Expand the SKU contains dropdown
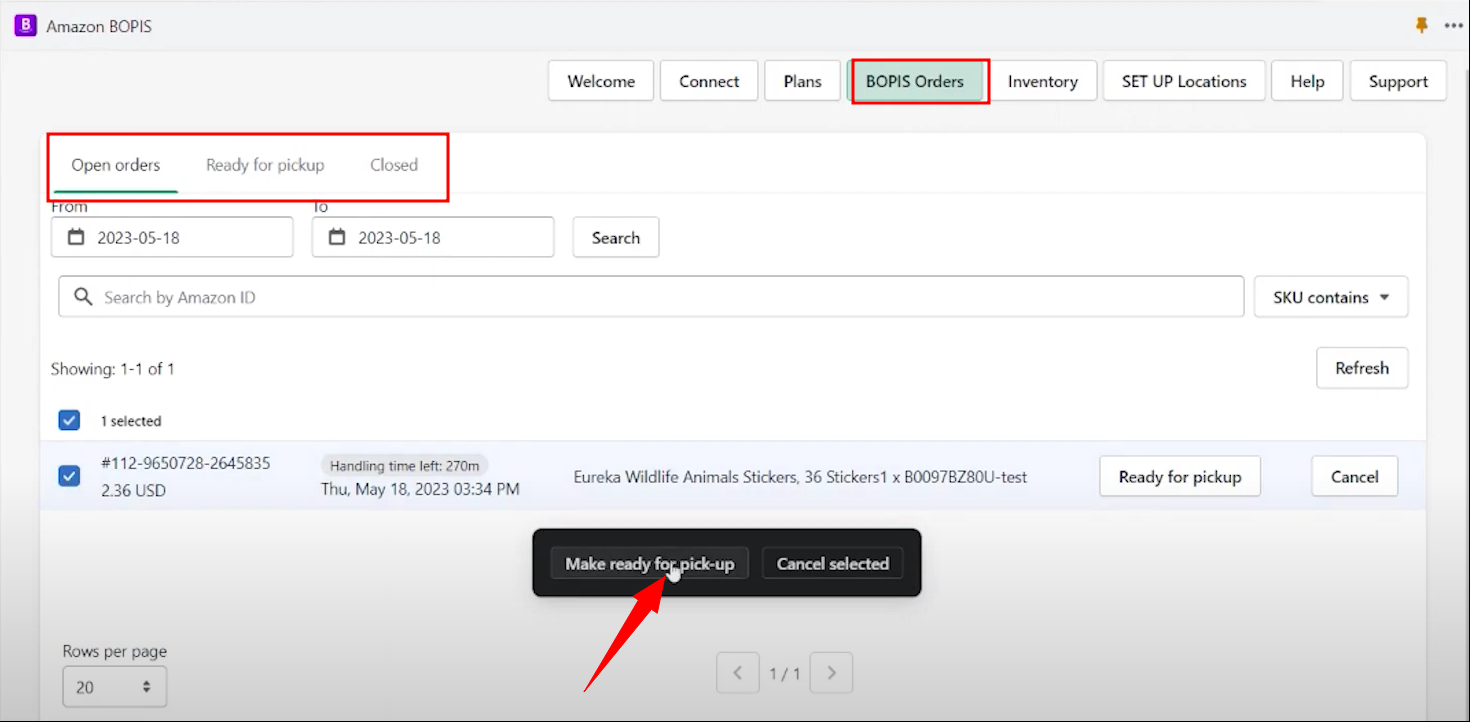Viewport: 1470px width, 722px height. (x=1331, y=297)
